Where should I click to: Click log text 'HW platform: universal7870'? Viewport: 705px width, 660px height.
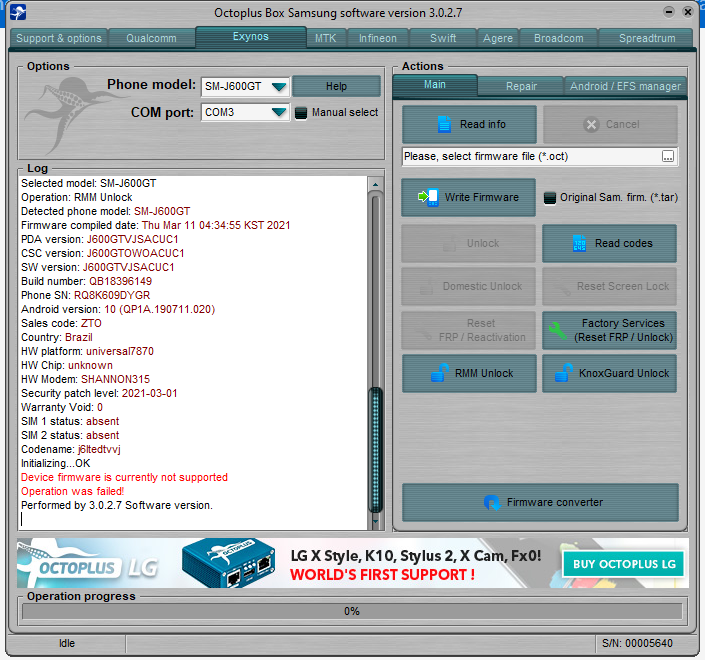pyautogui.click(x=87, y=351)
